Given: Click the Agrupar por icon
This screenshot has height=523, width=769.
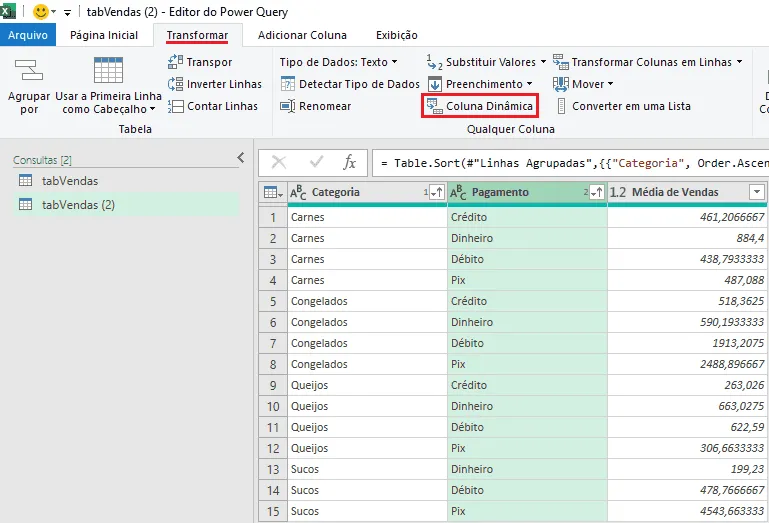Looking at the screenshot, I should click(x=29, y=70).
